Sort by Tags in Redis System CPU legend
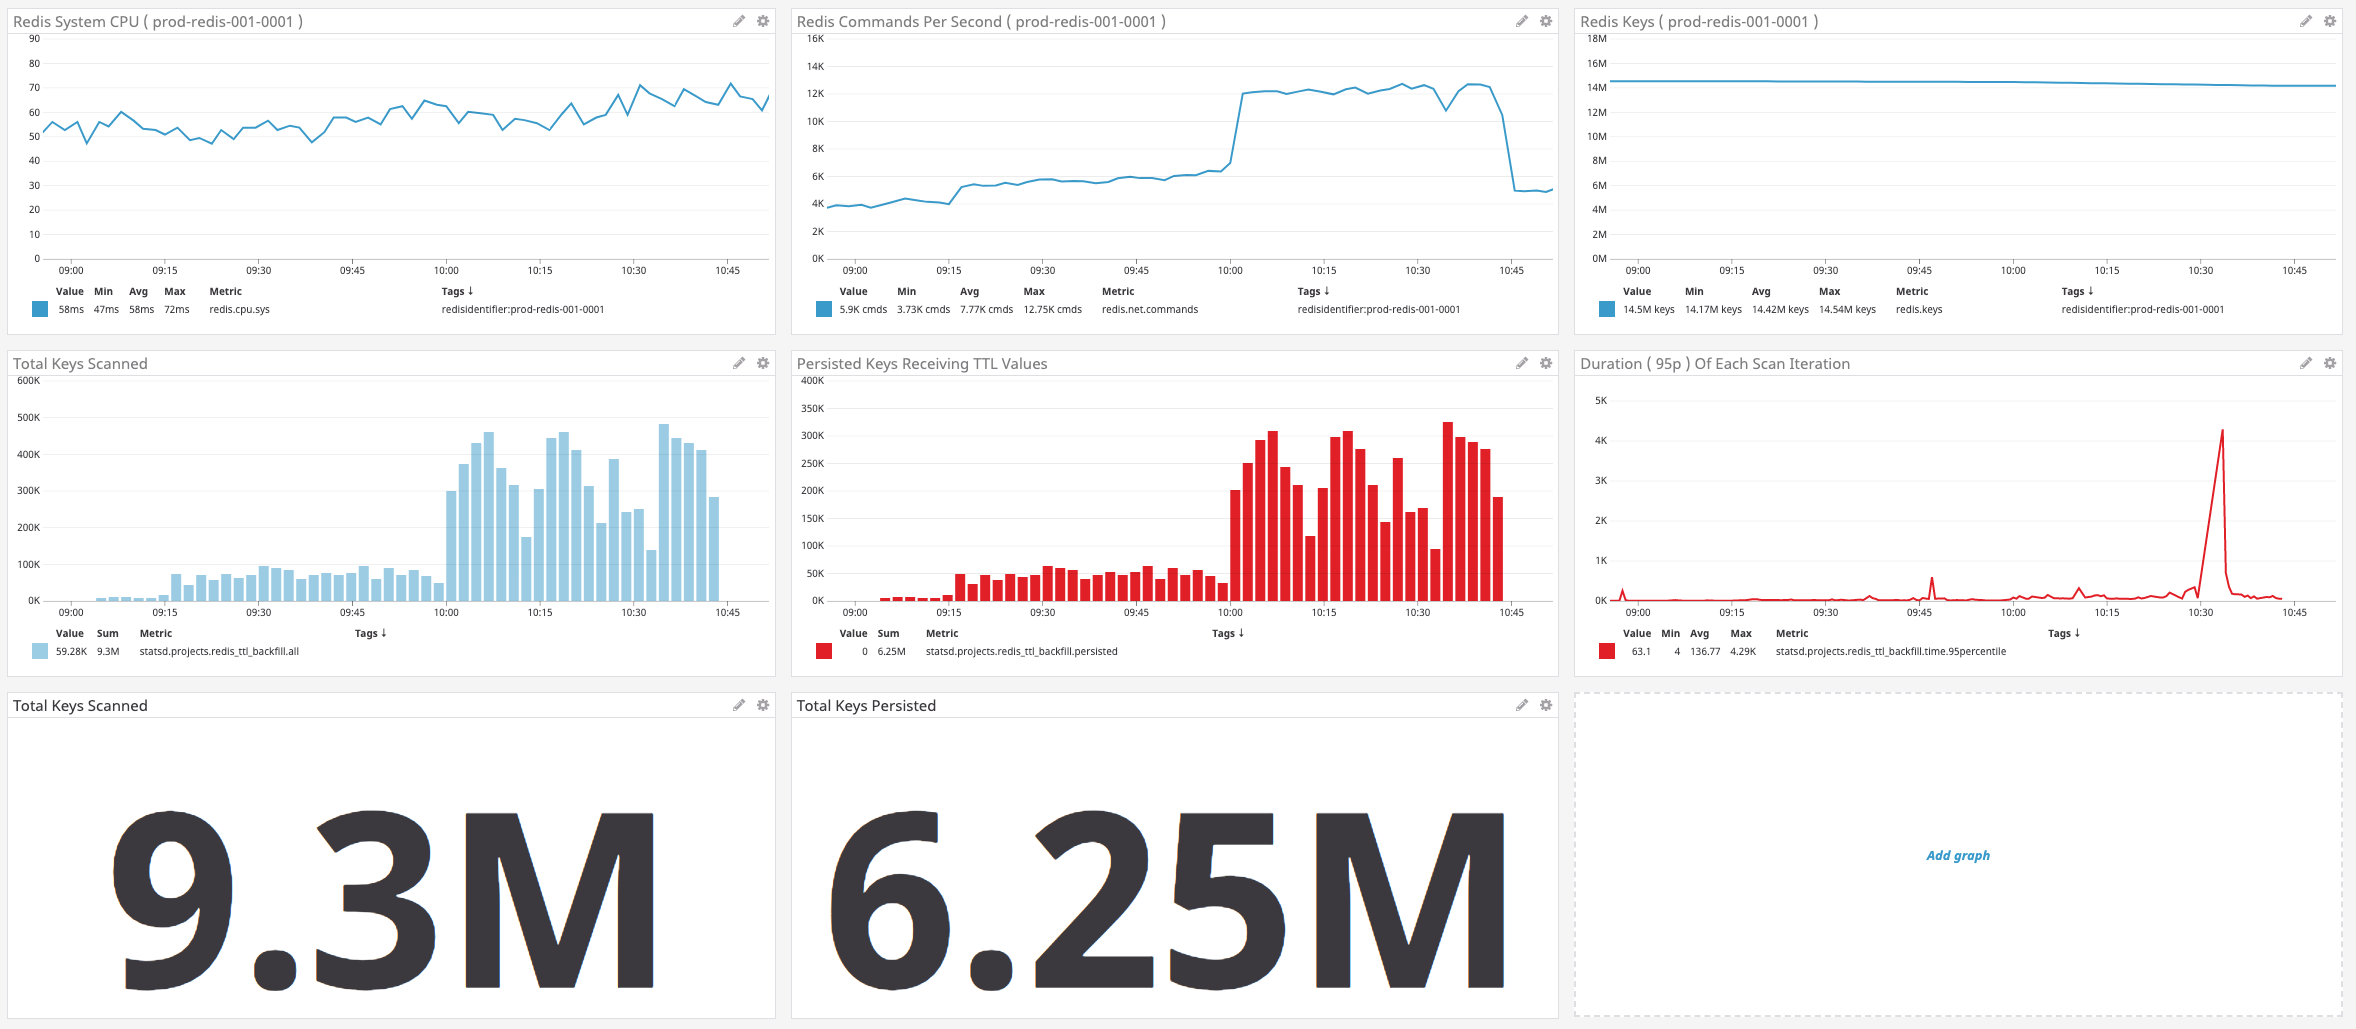2356x1029 pixels. click(457, 291)
